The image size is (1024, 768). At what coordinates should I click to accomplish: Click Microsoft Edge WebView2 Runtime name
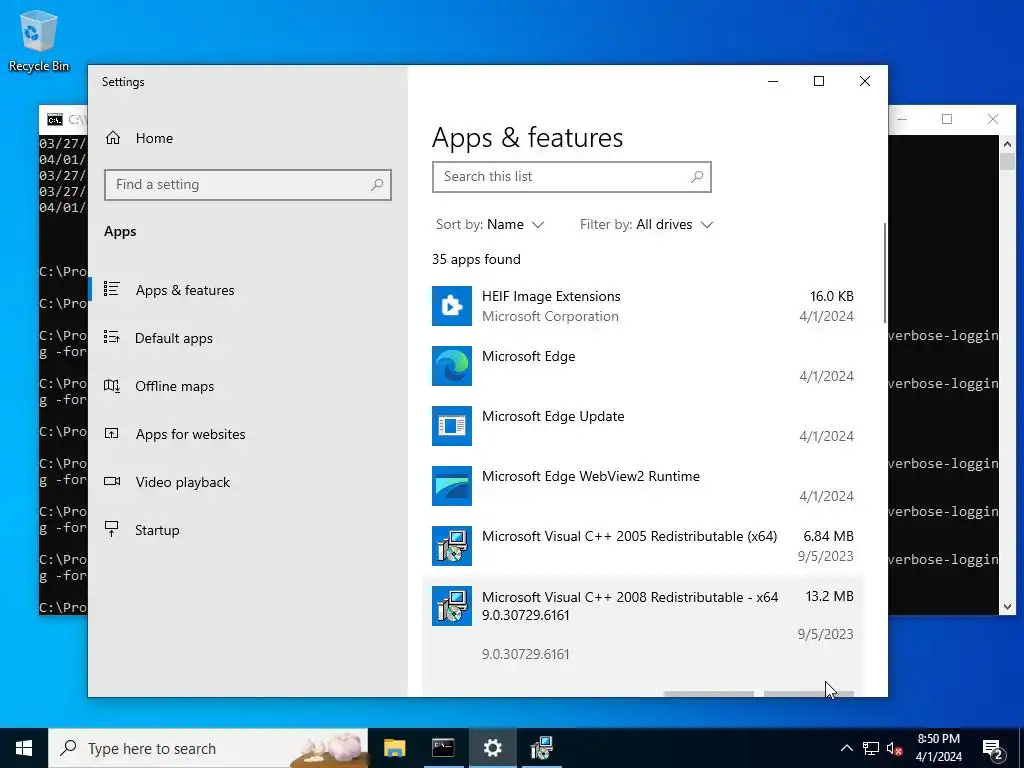click(591, 477)
